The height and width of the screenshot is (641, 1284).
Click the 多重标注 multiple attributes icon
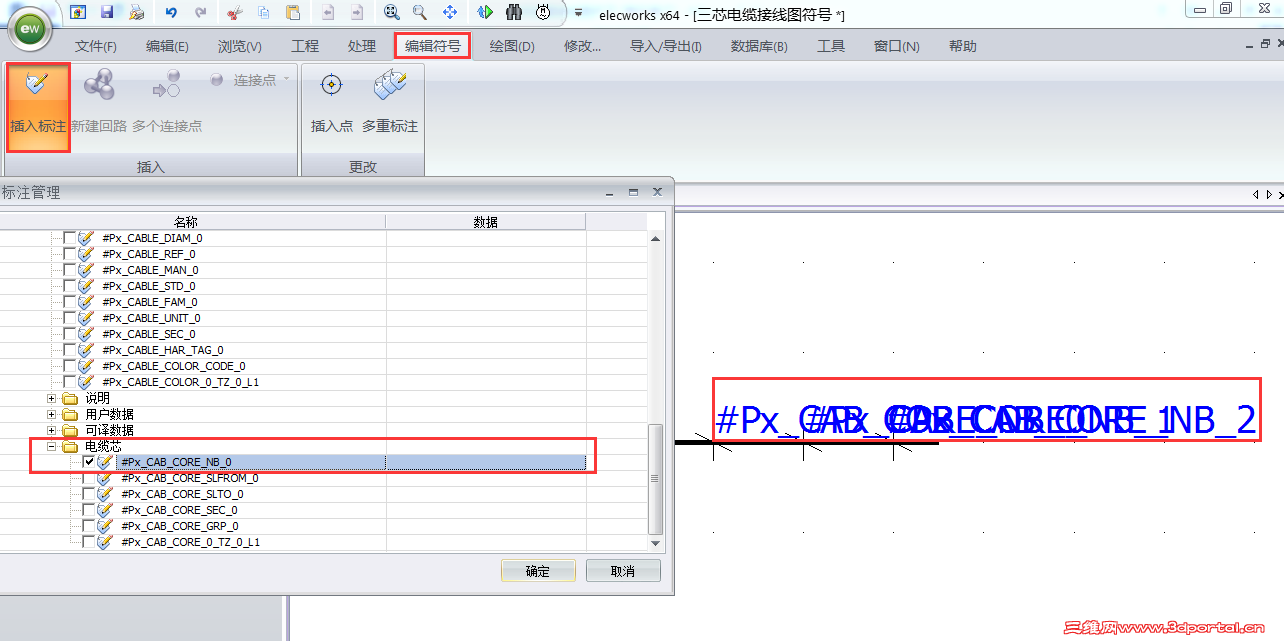coord(390,86)
